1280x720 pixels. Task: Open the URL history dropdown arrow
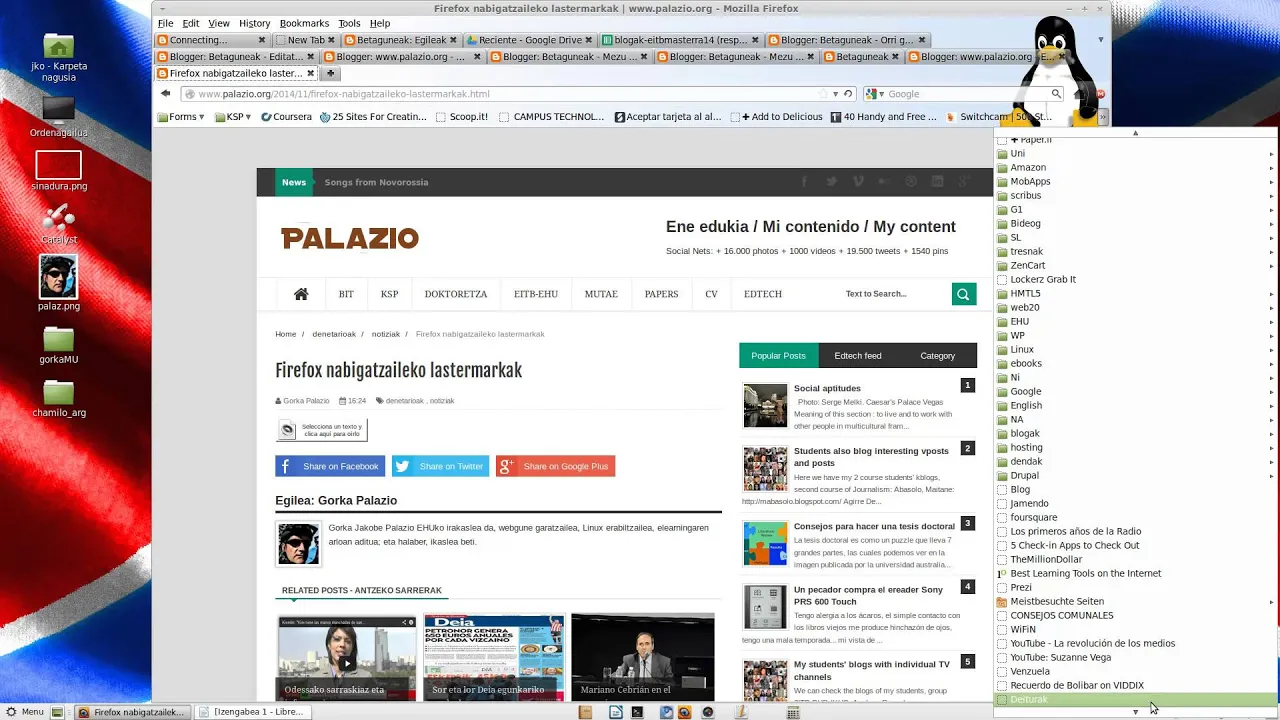(836, 94)
